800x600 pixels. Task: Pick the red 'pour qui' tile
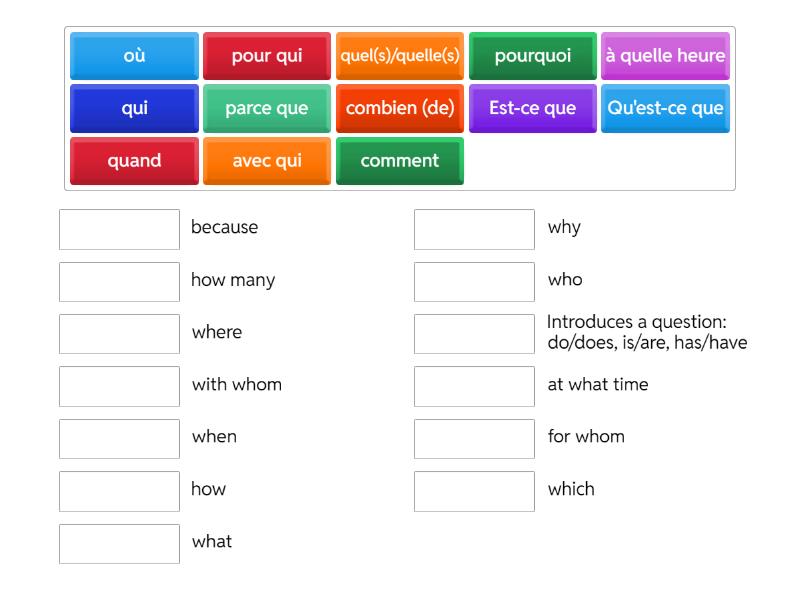click(x=267, y=56)
